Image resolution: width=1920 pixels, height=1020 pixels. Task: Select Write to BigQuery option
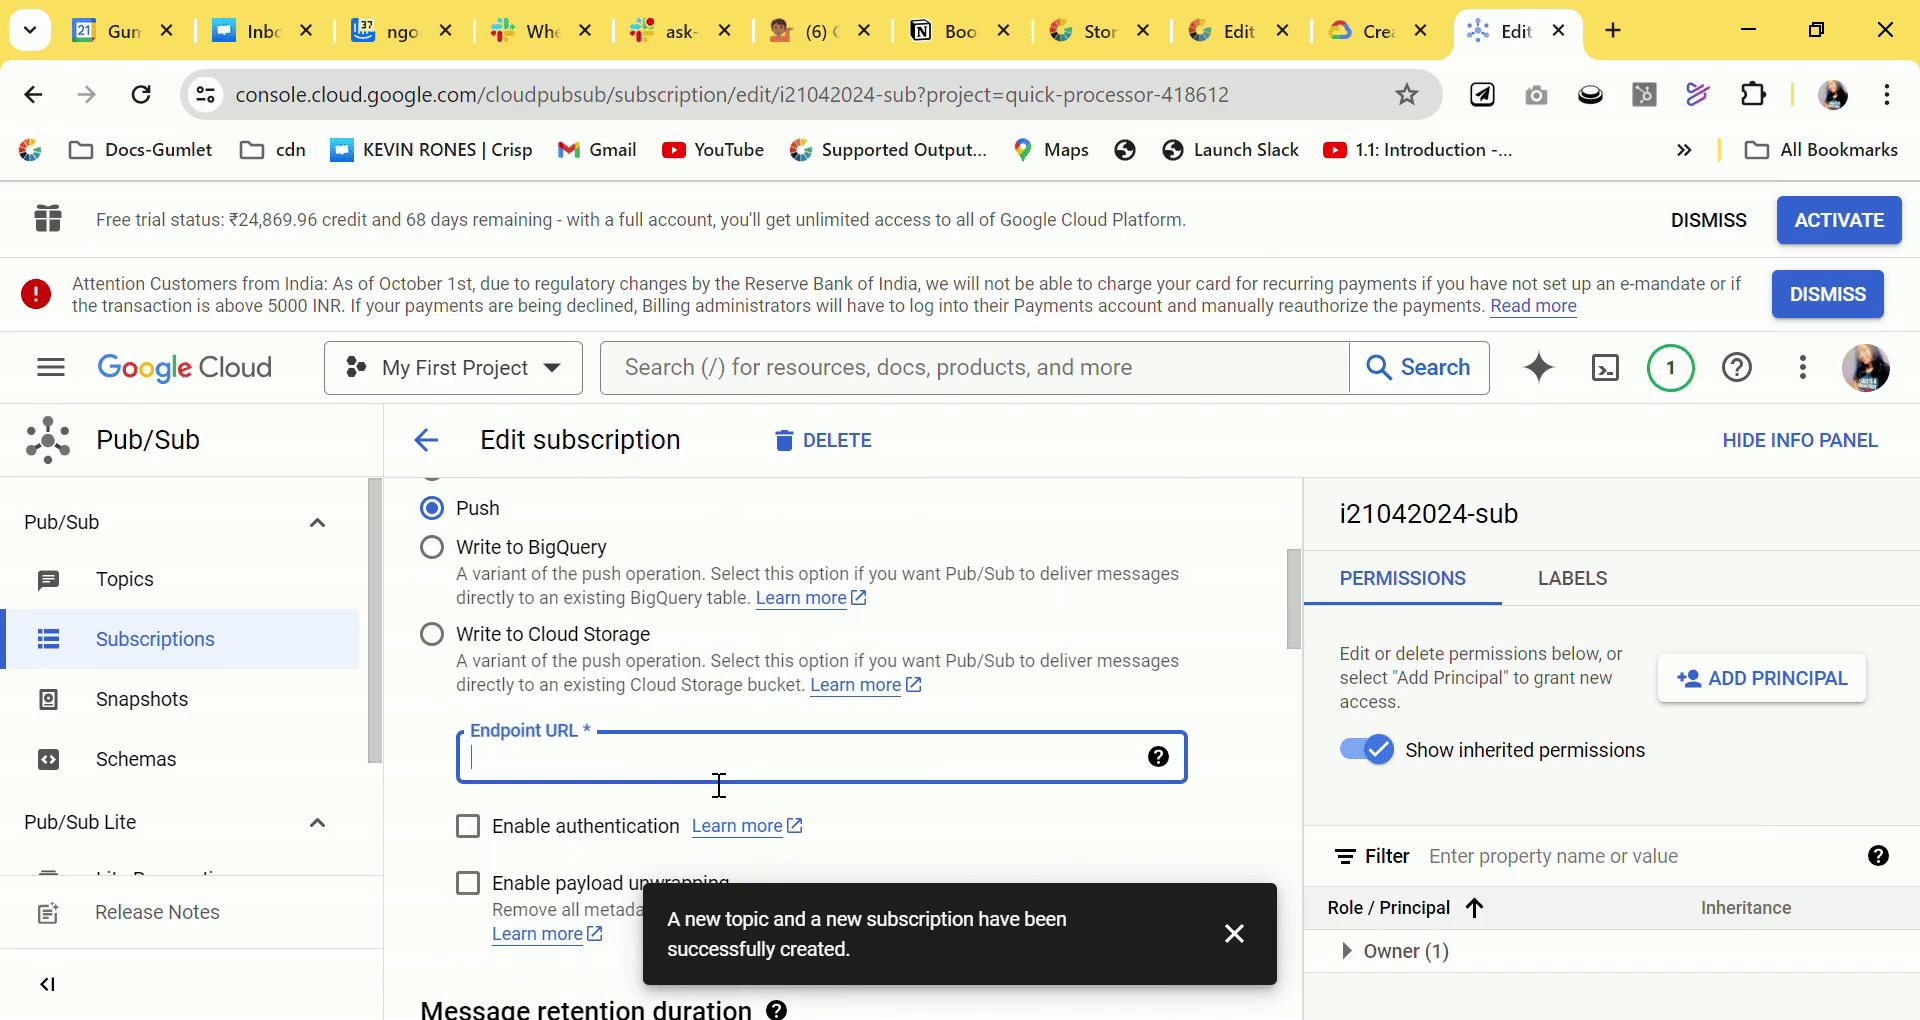[432, 547]
